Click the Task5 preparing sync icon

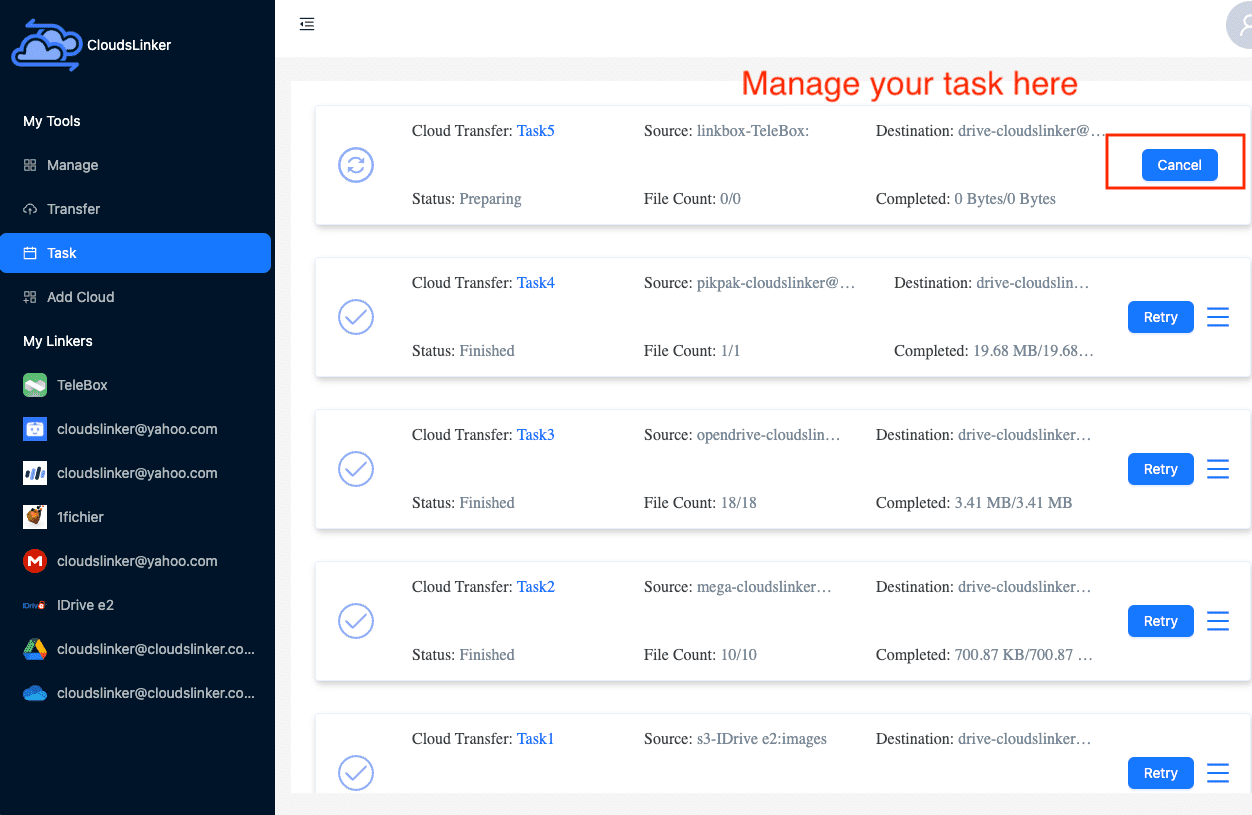tap(356, 165)
